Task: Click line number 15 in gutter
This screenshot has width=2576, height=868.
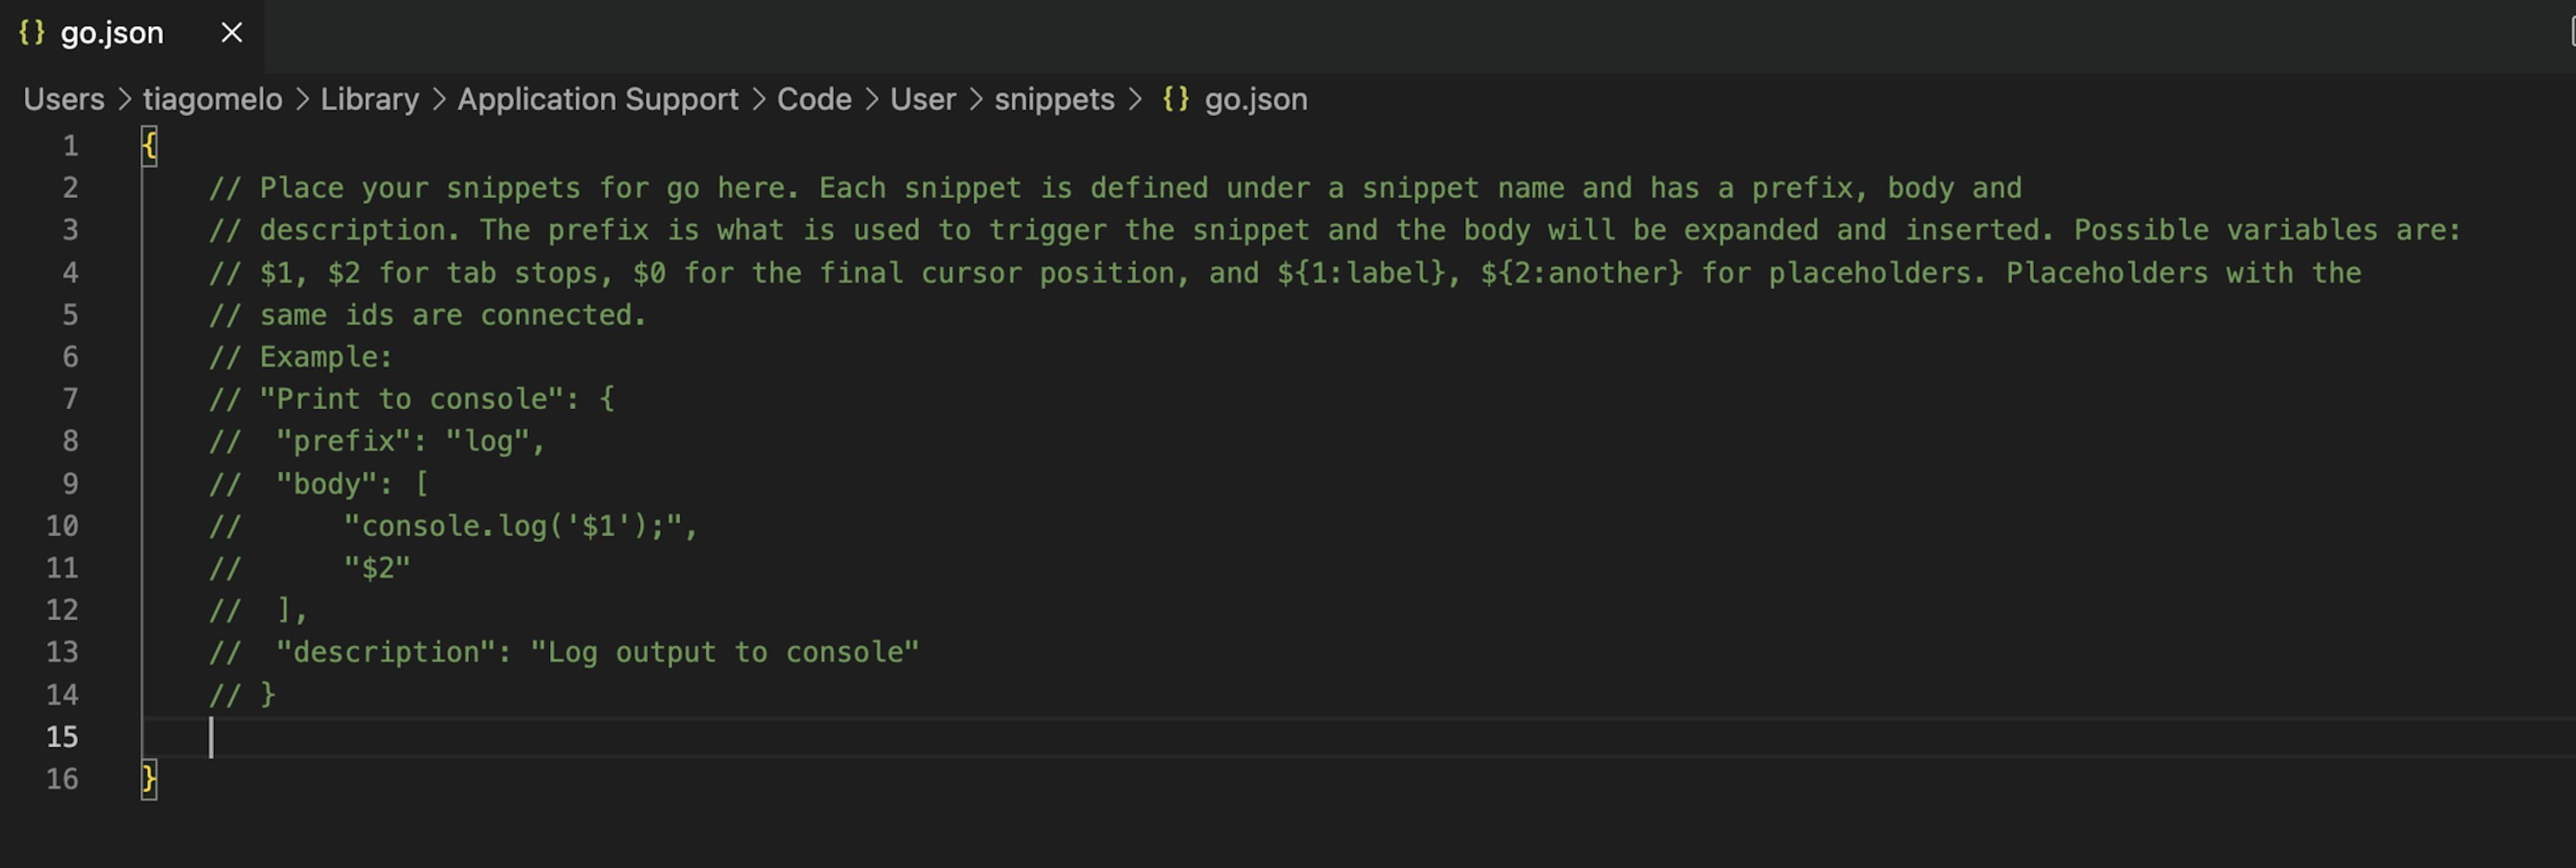Action: (62, 737)
